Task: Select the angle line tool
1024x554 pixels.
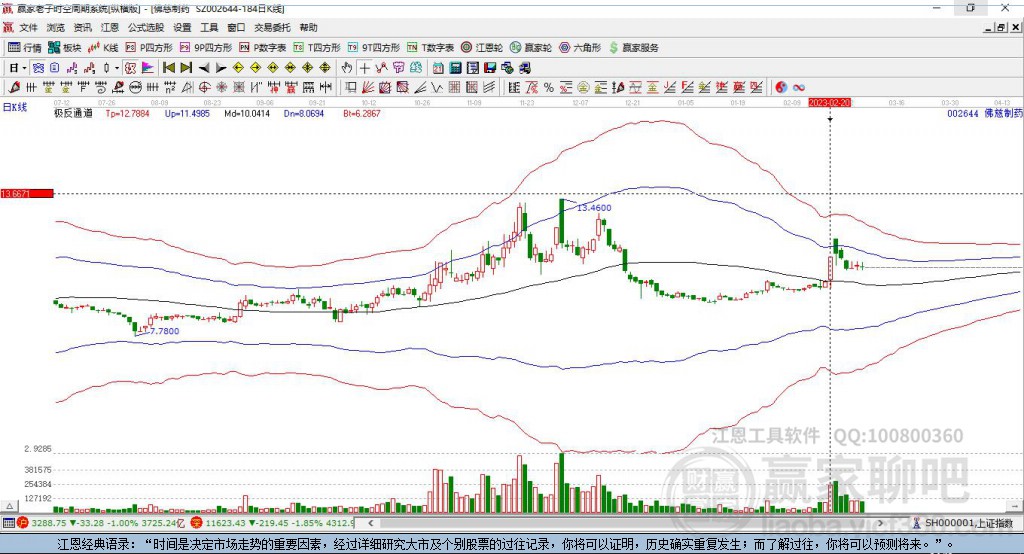Action: point(419,87)
